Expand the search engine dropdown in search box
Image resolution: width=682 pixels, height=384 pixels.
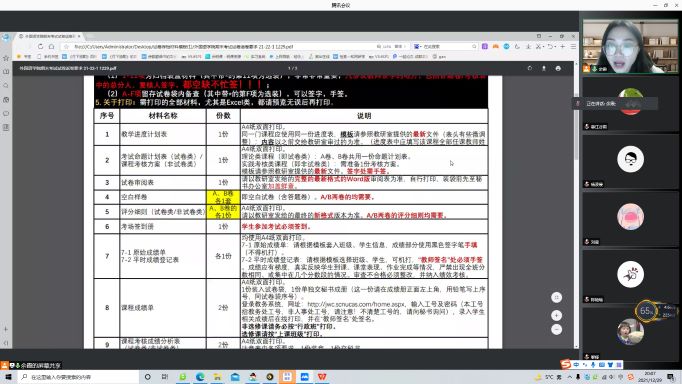(x=418, y=46)
